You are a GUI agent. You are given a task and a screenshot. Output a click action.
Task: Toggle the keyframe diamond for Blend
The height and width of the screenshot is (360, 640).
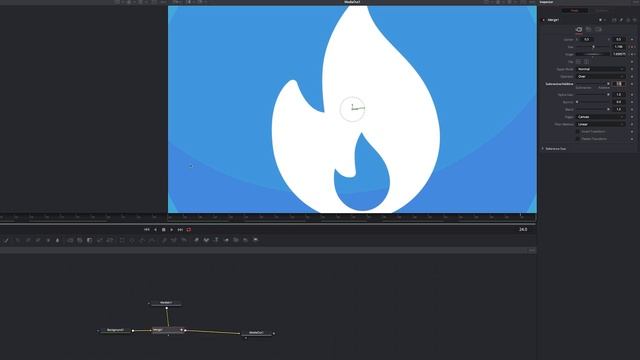coord(632,109)
